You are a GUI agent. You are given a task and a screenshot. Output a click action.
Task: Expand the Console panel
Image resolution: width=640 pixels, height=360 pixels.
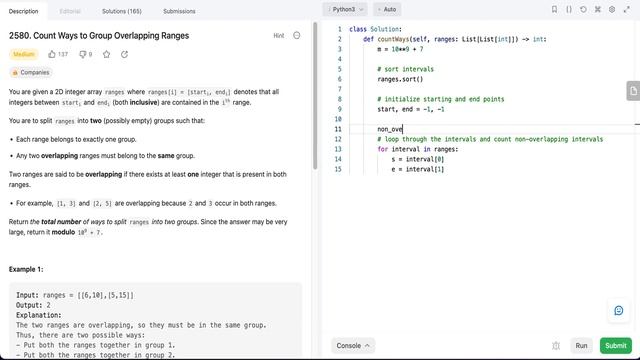tap(353, 346)
